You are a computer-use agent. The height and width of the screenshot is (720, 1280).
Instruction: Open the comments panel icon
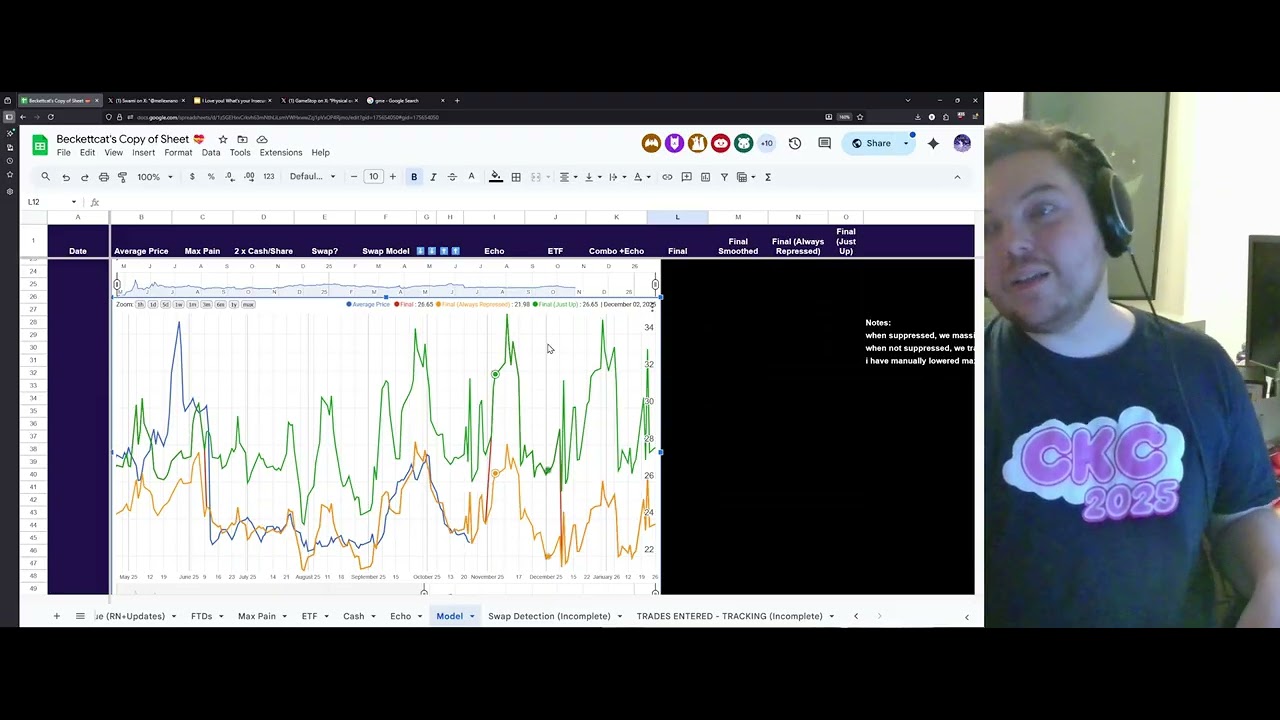click(x=824, y=143)
